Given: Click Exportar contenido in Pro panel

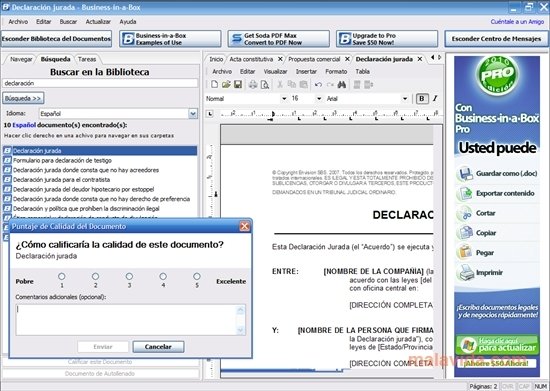Looking at the screenshot, I should (x=496, y=193).
